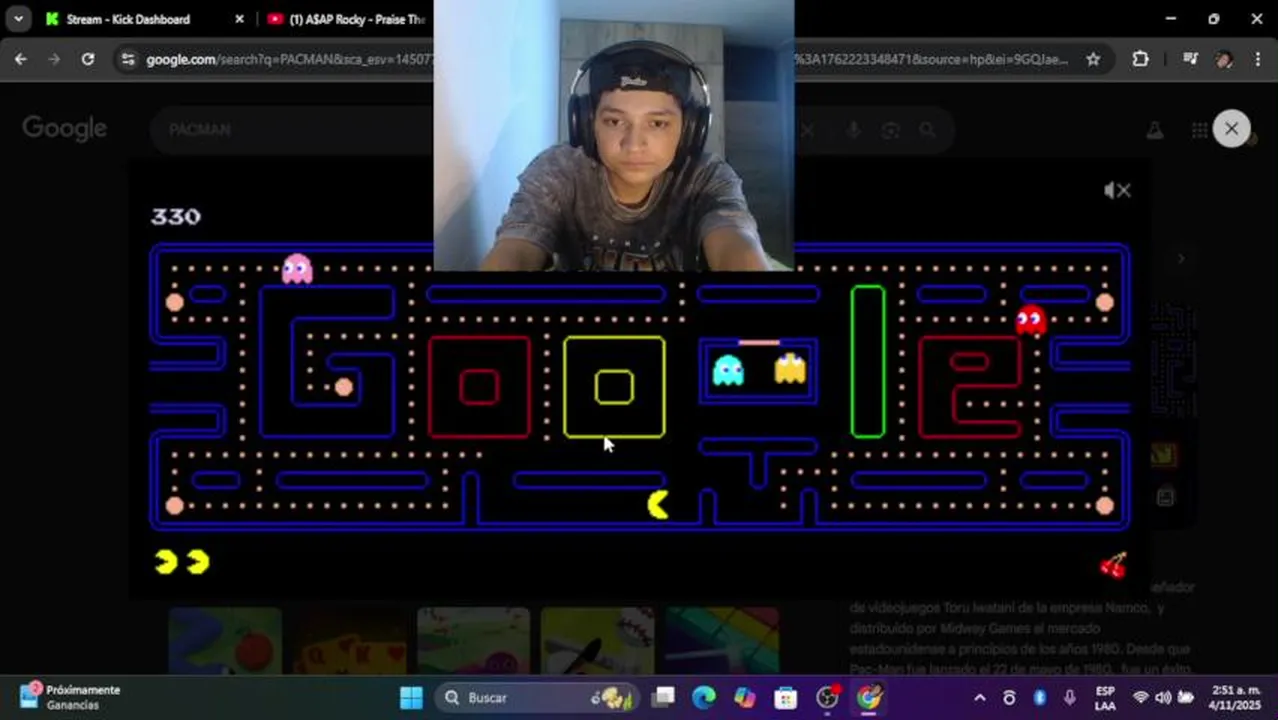Viewport: 1278px width, 720px height.
Task: Click the yellow O letter maze block
Action: coord(614,387)
